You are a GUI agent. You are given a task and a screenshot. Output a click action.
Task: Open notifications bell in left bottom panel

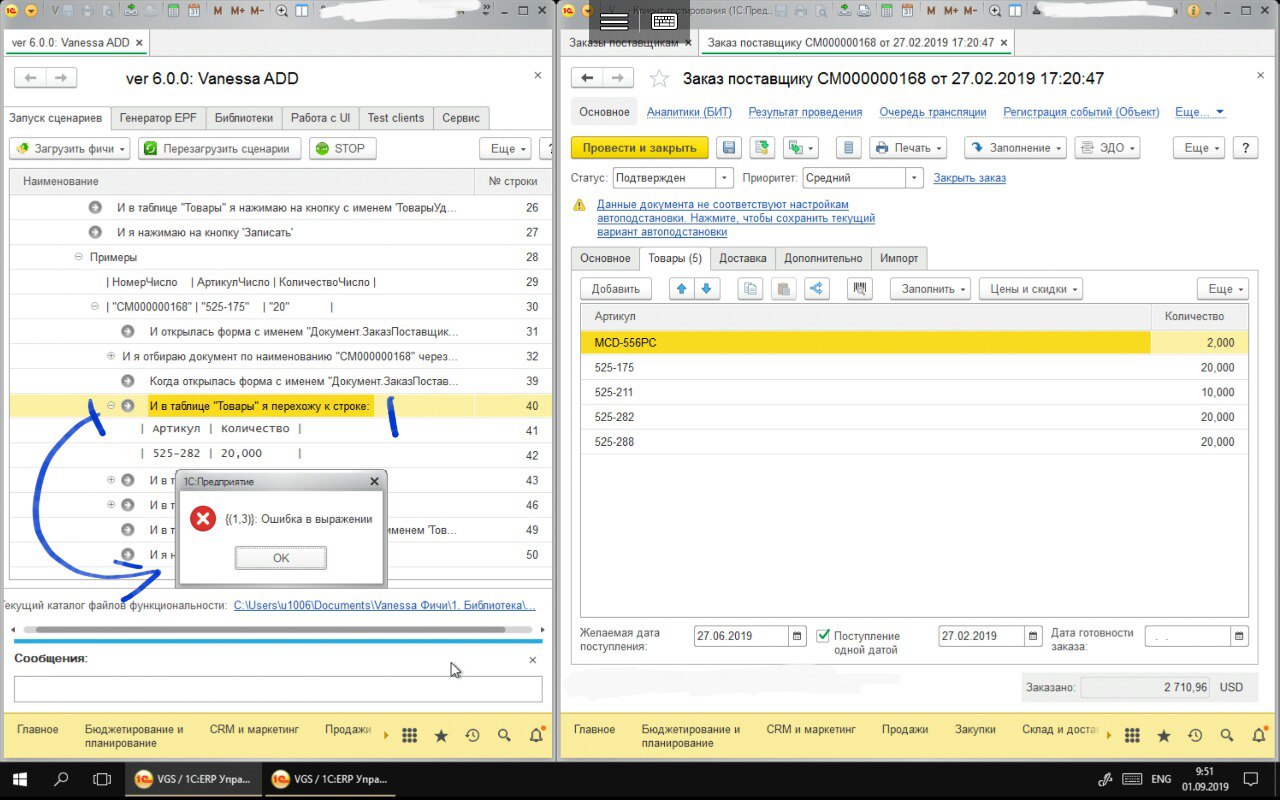[536, 735]
